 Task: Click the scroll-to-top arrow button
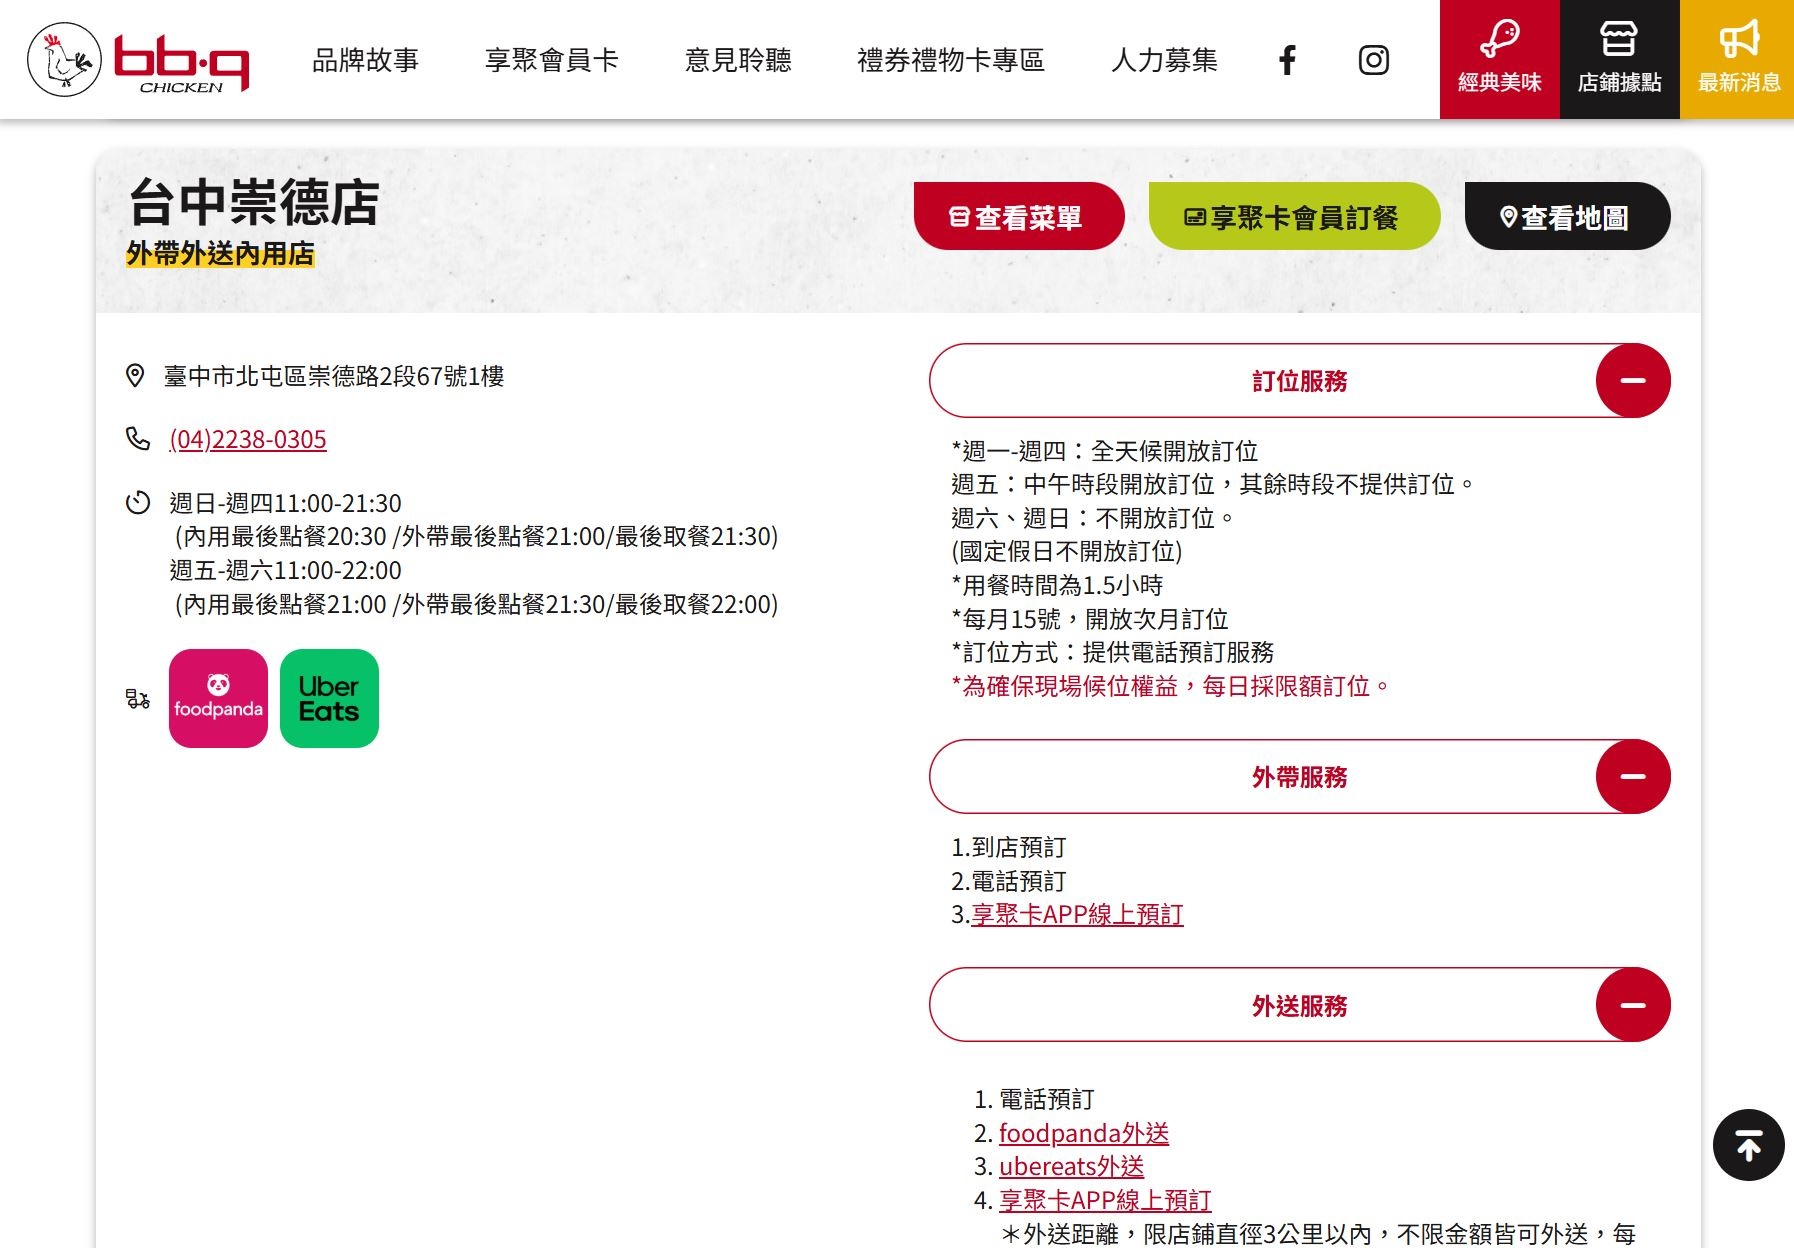pos(1748,1145)
